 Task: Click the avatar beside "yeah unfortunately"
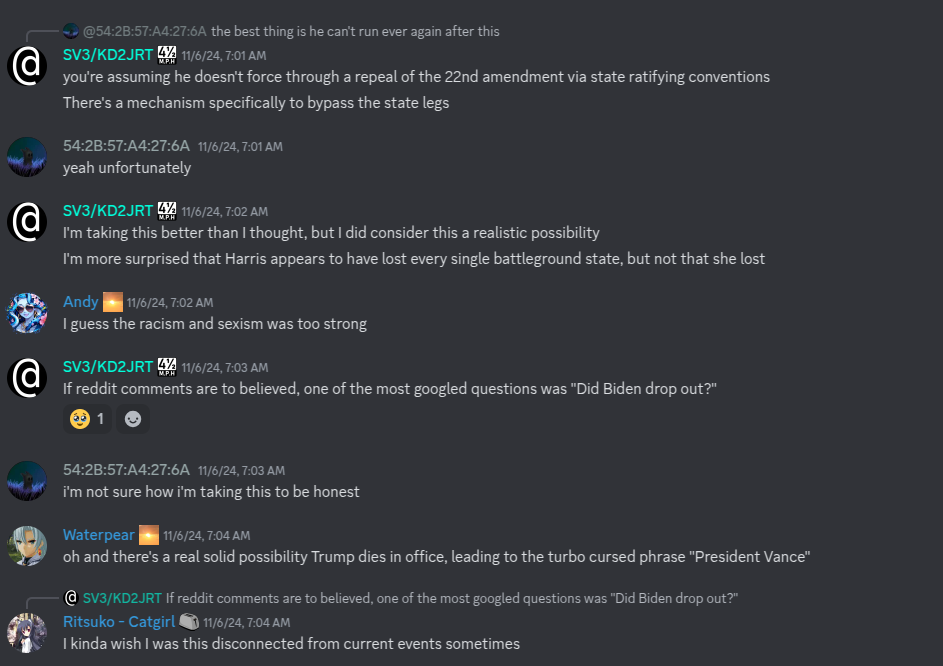pos(27,157)
